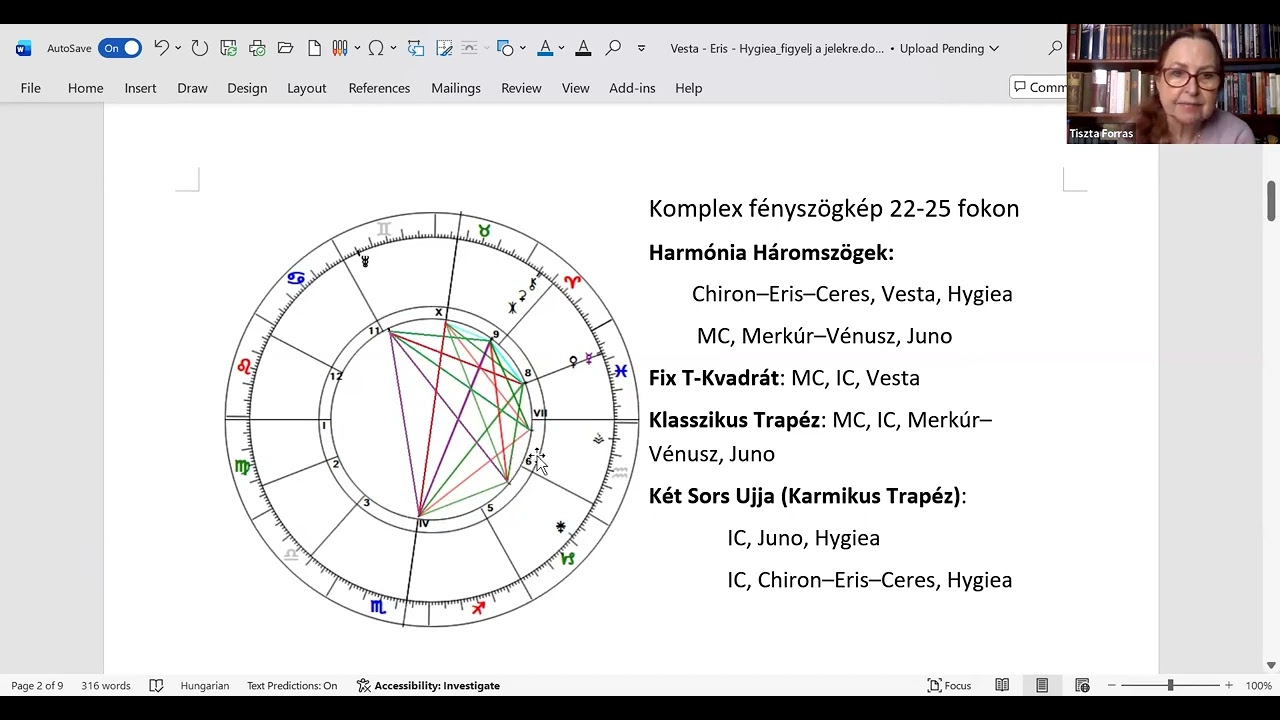Viewport: 1280px width, 720px height.
Task: Toggle Text Predictions: On
Action: click(292, 686)
